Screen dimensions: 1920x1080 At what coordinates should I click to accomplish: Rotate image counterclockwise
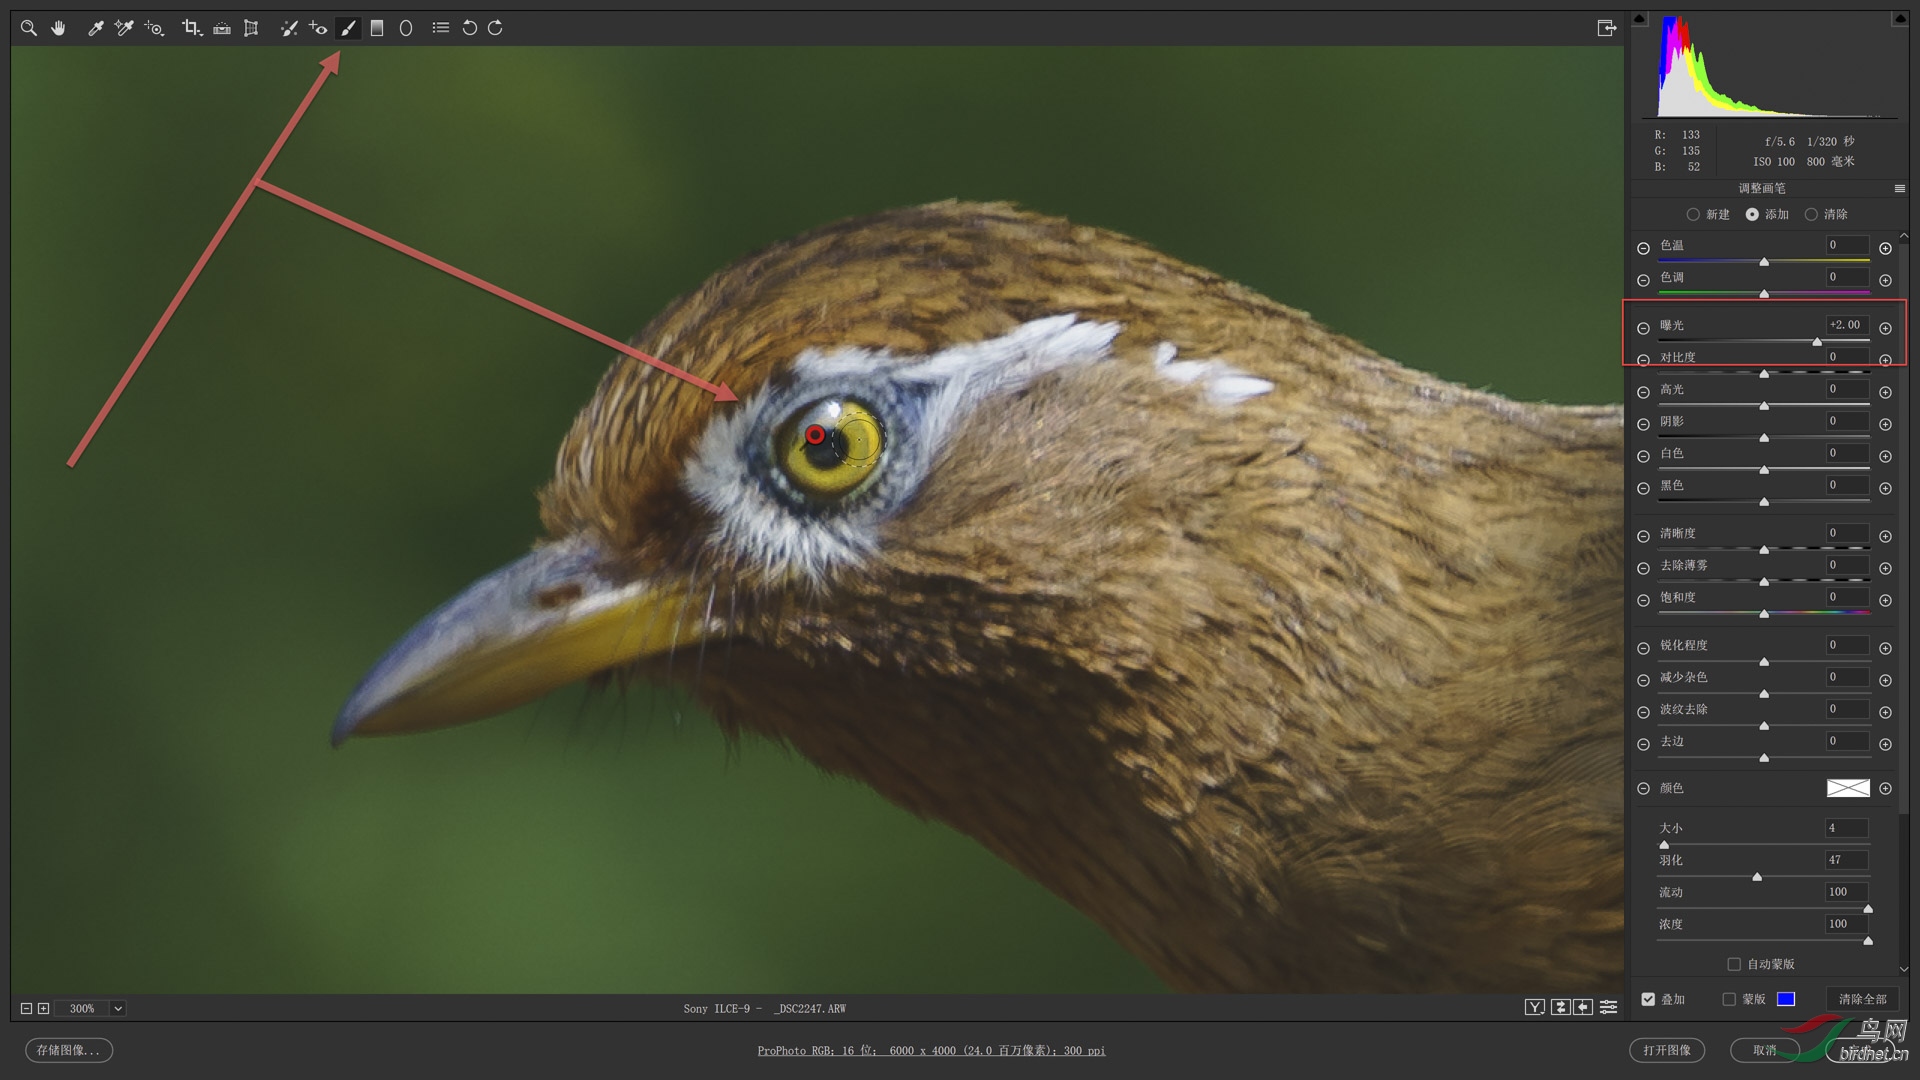(x=469, y=28)
